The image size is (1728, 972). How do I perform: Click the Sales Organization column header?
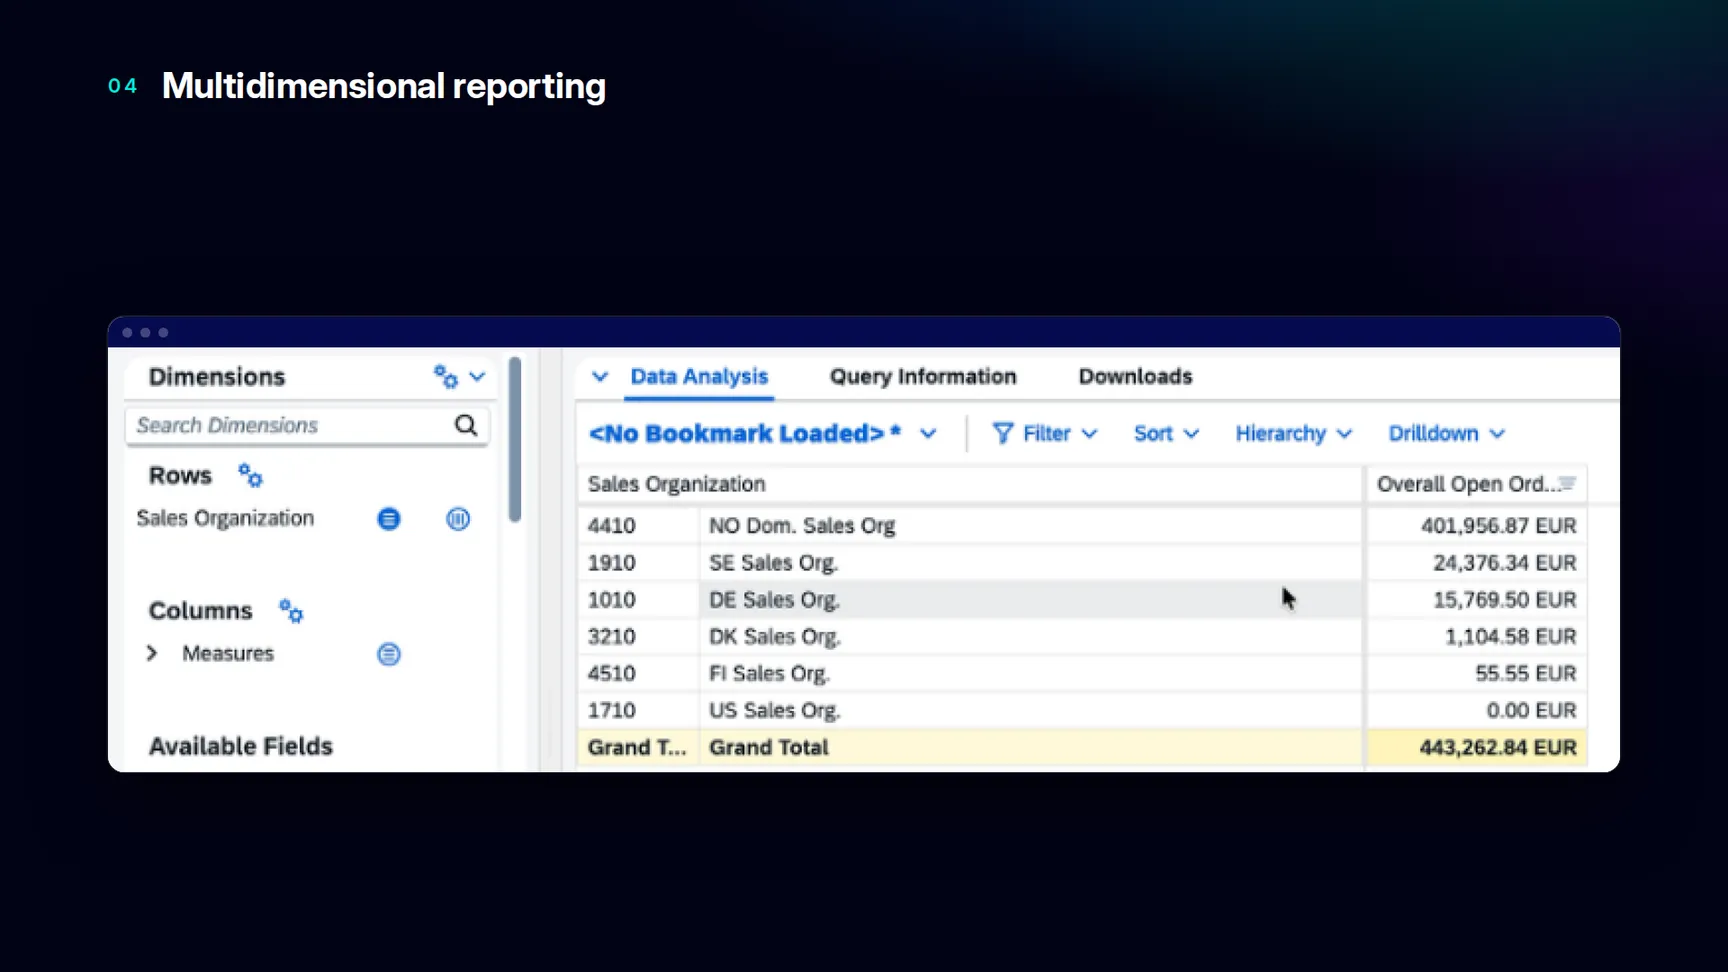tap(970, 484)
